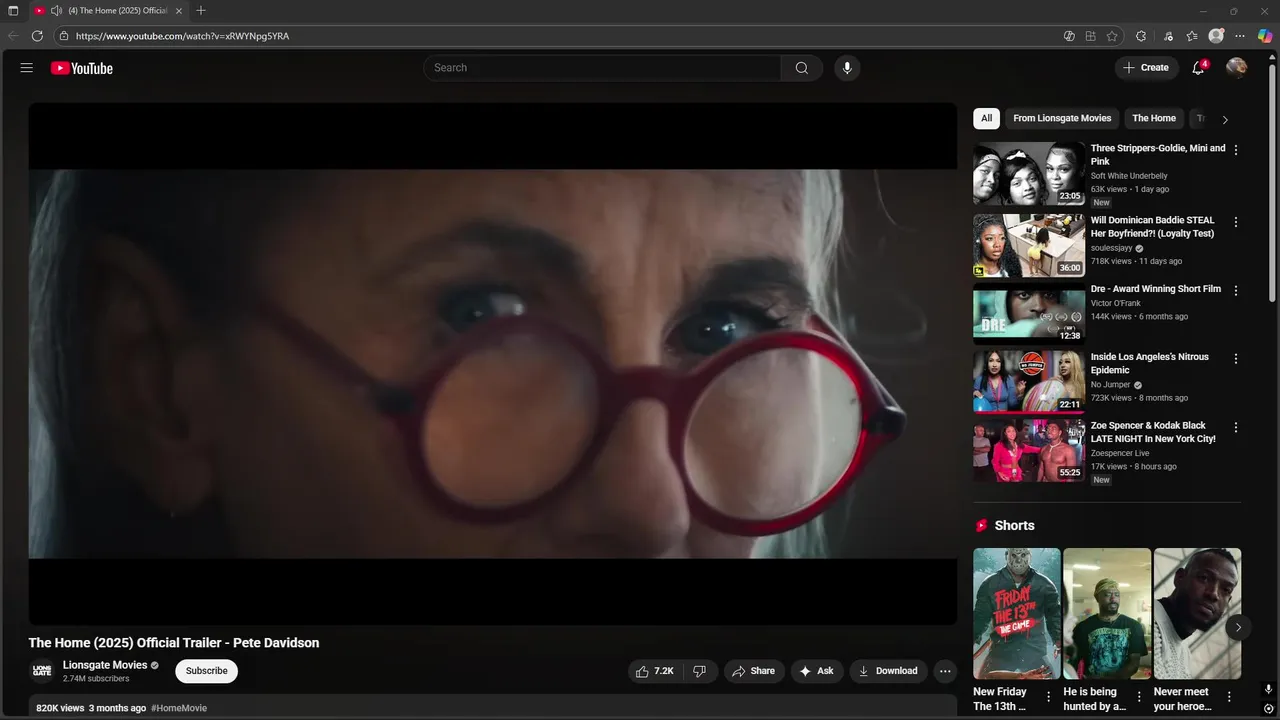1280x720 pixels.
Task: Select the All filter chip
Action: tap(986, 118)
